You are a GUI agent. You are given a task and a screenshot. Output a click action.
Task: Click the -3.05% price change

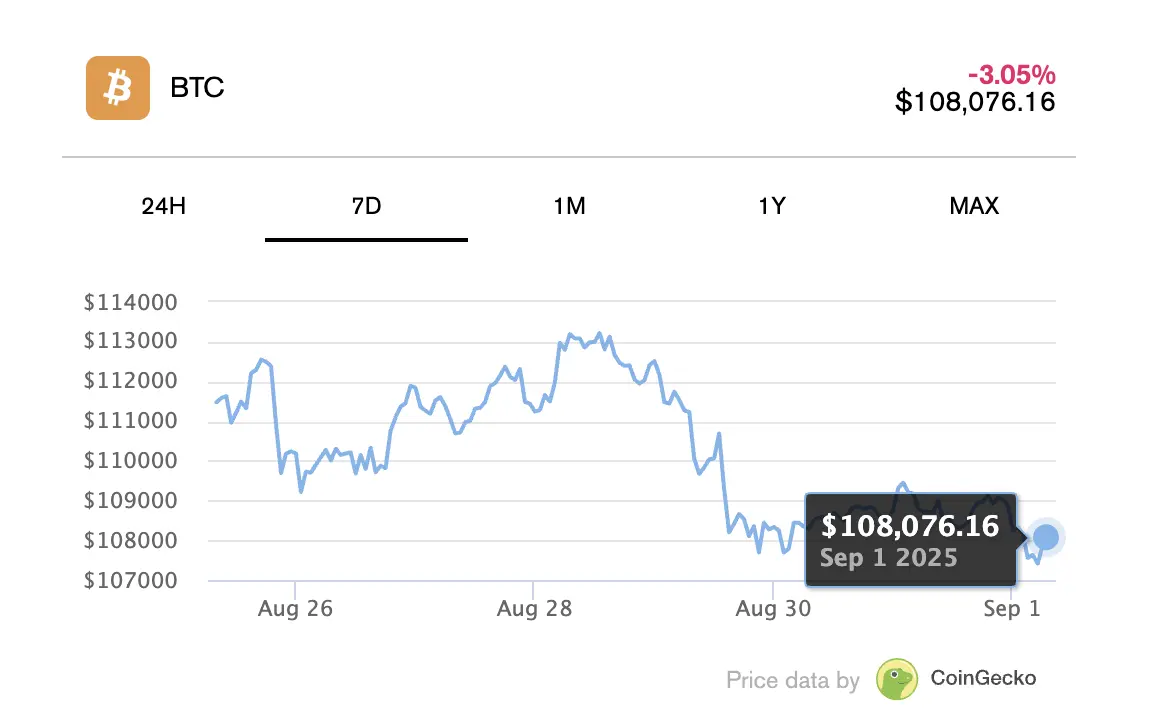(1011, 75)
